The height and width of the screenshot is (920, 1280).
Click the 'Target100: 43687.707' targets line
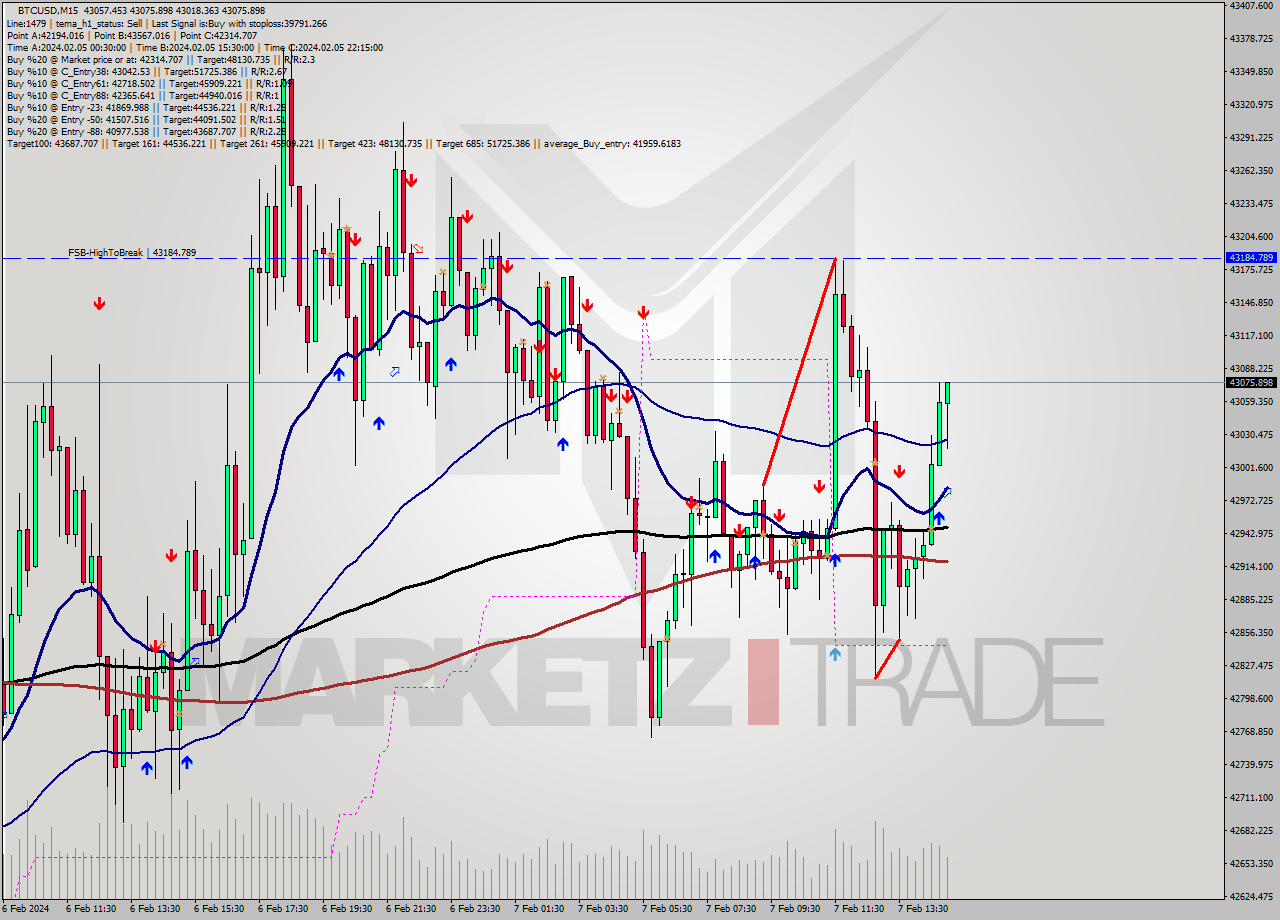[343, 143]
